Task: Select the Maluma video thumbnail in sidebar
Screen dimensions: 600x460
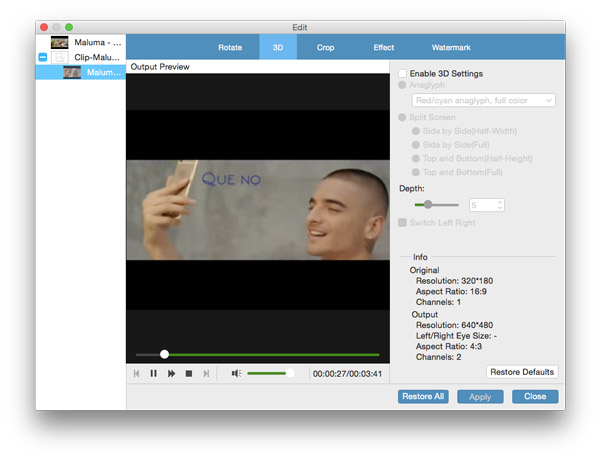Action: 60,42
